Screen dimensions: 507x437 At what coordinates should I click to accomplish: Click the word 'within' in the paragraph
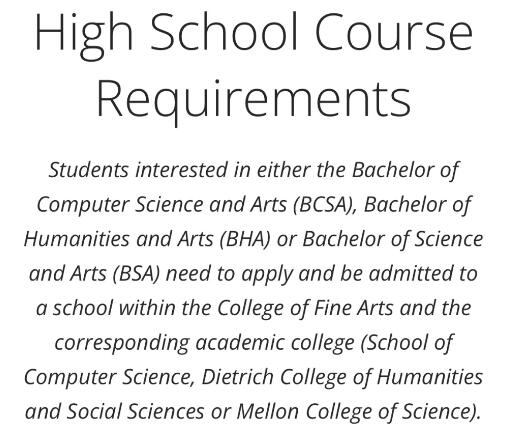point(147,308)
